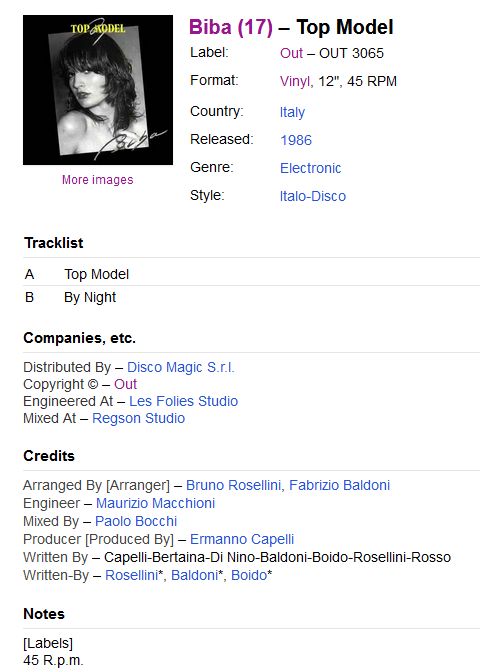Open the Les Folies Studio link
Image resolution: width=480 pixels, height=672 pixels.
183,401
